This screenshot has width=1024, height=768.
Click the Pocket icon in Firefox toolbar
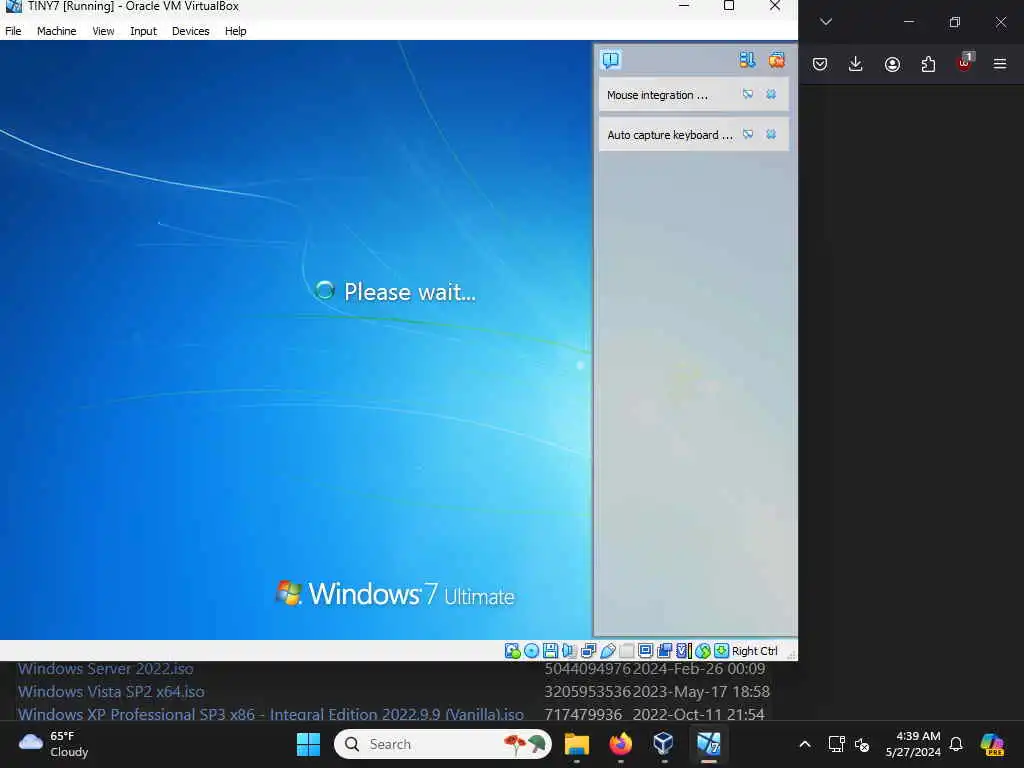(820, 64)
